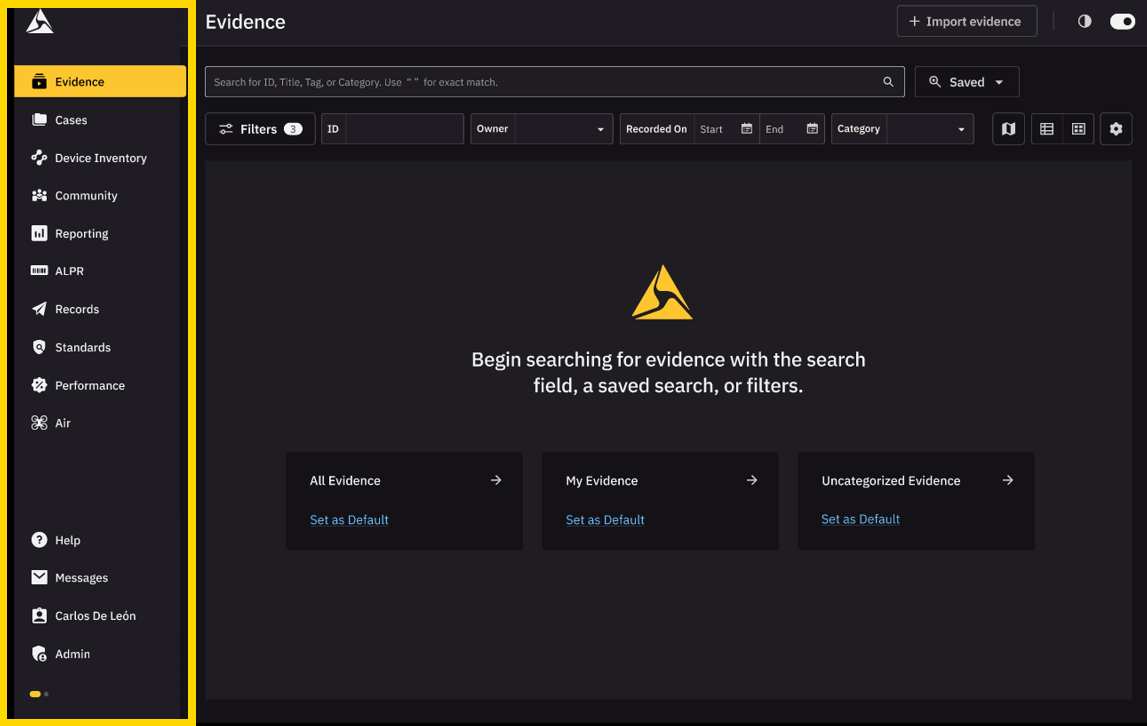Screen dimensions: 1147x726
Task: Open the Filters panel button
Action: (260, 129)
